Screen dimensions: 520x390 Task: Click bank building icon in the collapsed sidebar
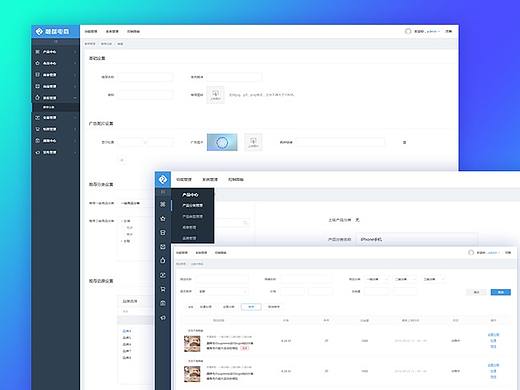[x=163, y=303]
